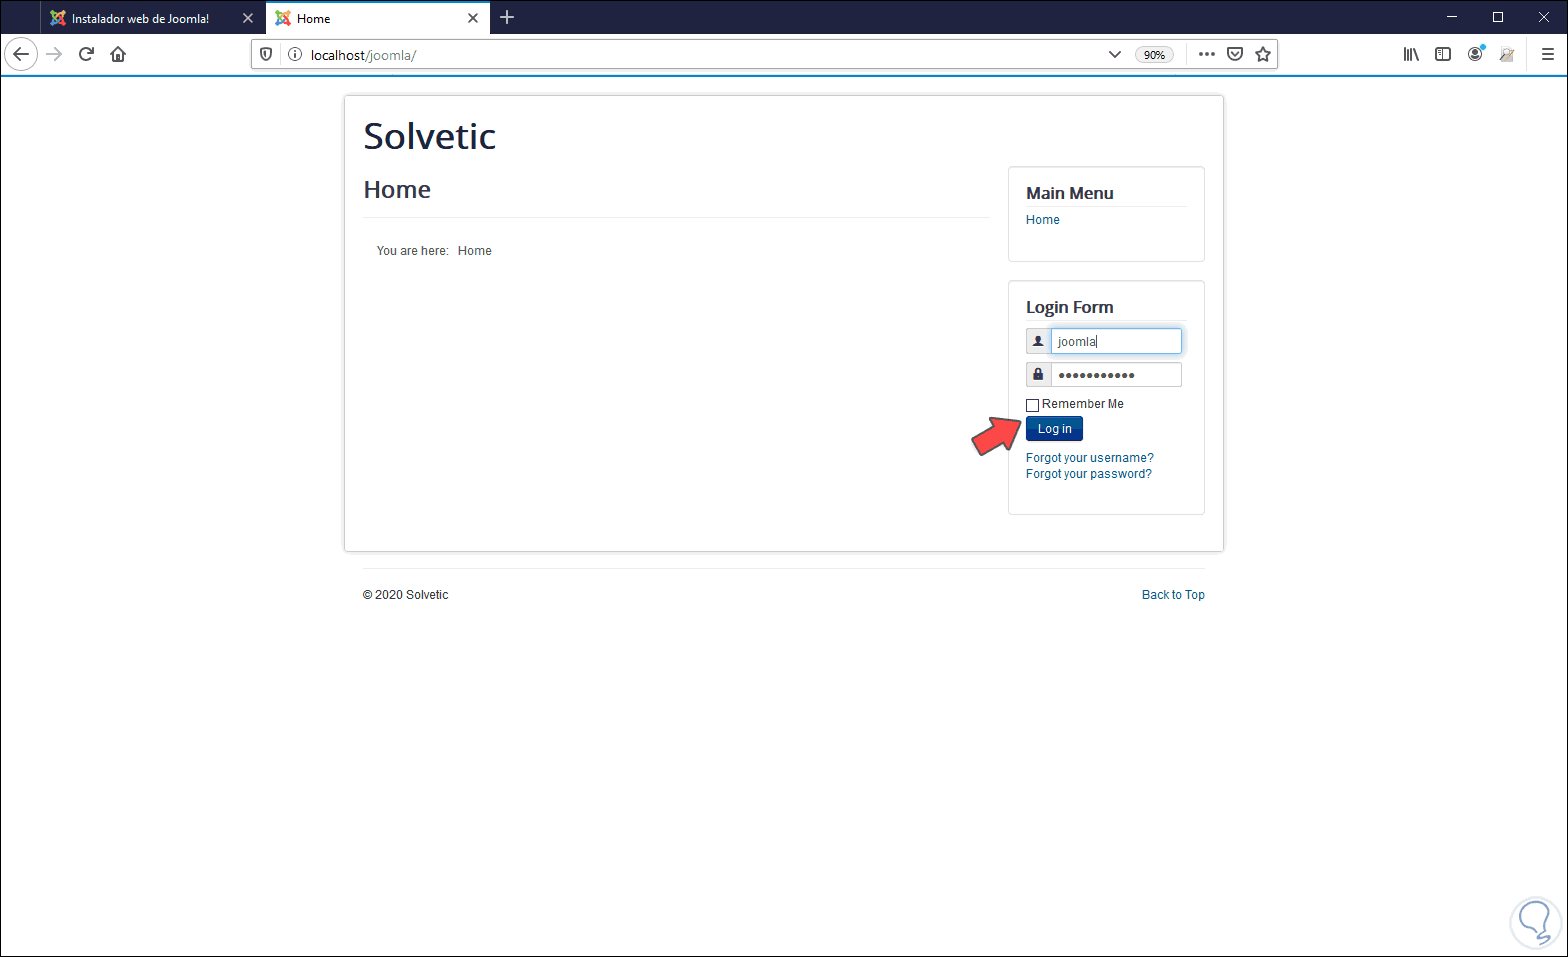Focus the username field containing joomla
Viewport: 1568px width, 957px height.
point(1116,341)
